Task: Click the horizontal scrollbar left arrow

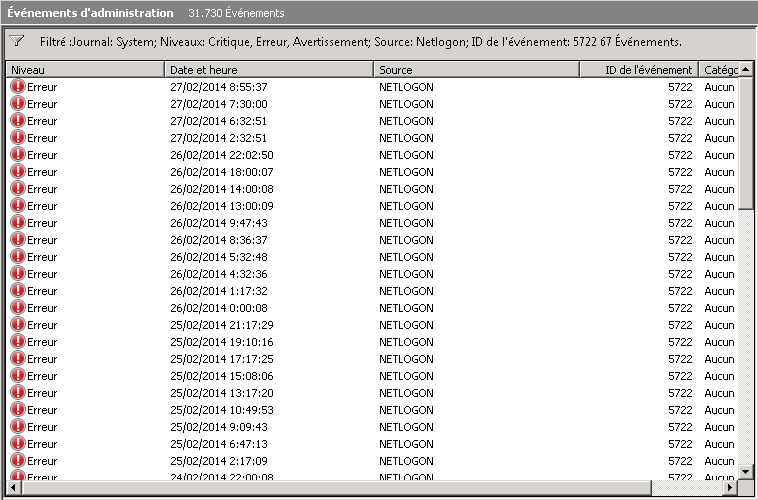Action: point(13,487)
